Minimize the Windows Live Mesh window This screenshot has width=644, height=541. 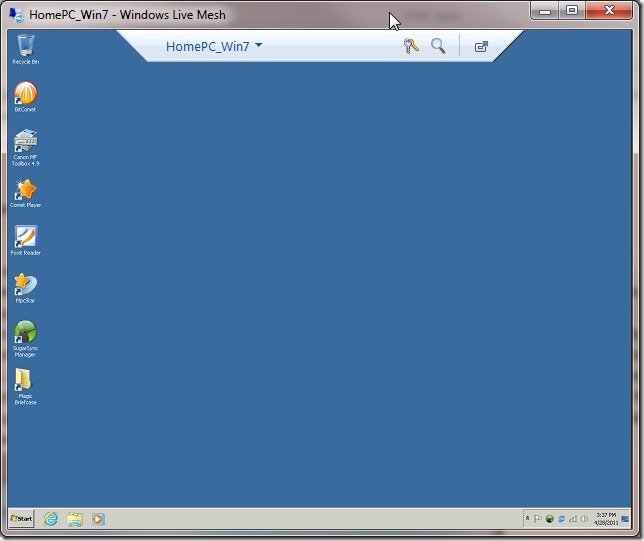pyautogui.click(x=545, y=11)
